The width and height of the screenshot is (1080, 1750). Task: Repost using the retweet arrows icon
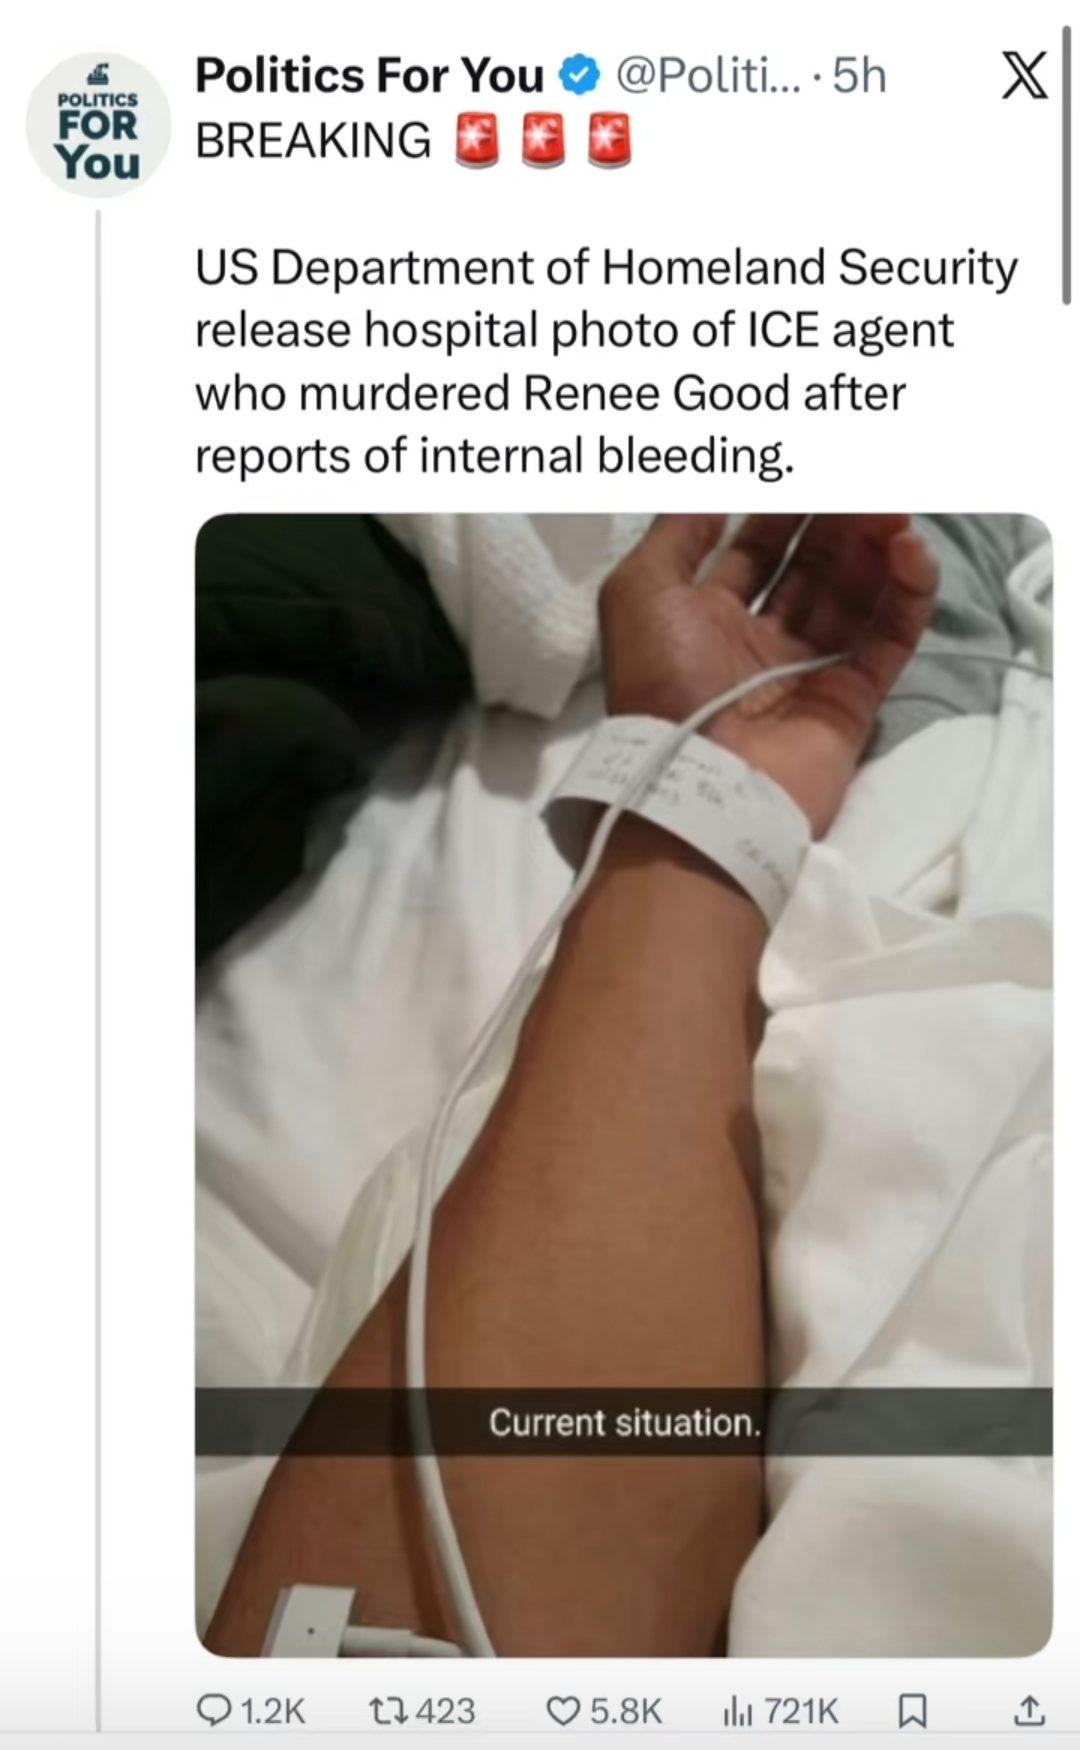tap(385, 1711)
